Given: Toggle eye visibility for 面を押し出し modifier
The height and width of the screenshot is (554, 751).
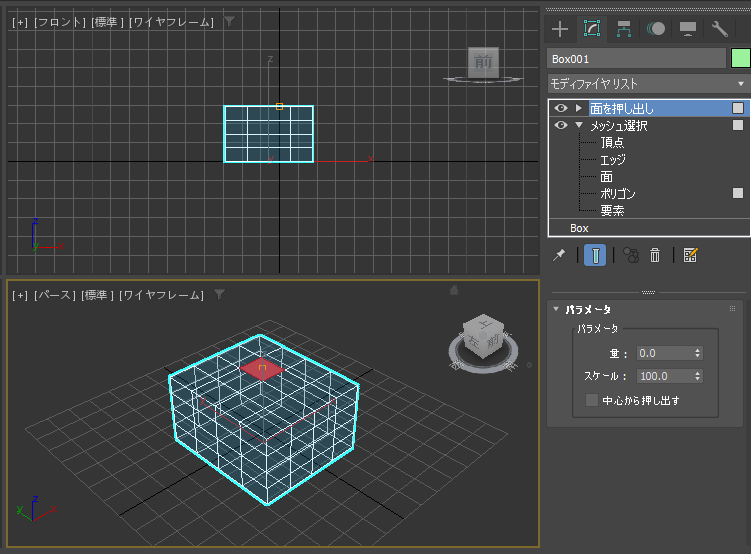Looking at the screenshot, I should (x=561, y=108).
